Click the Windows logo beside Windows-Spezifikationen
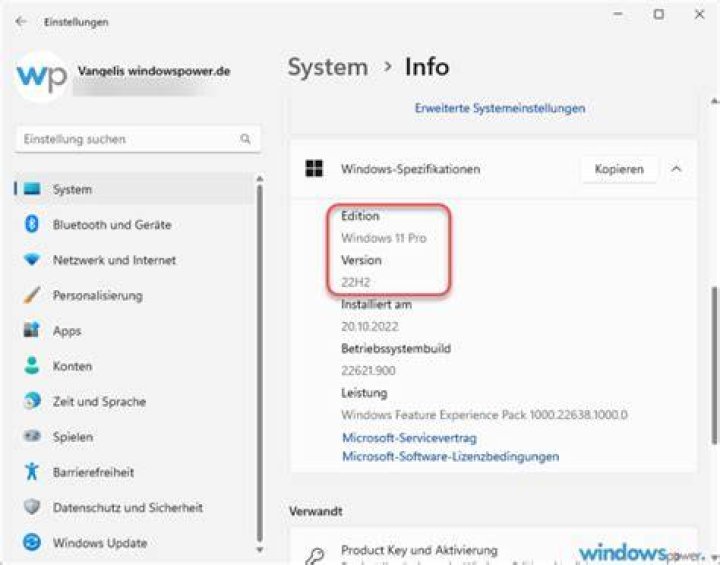 [x=314, y=169]
